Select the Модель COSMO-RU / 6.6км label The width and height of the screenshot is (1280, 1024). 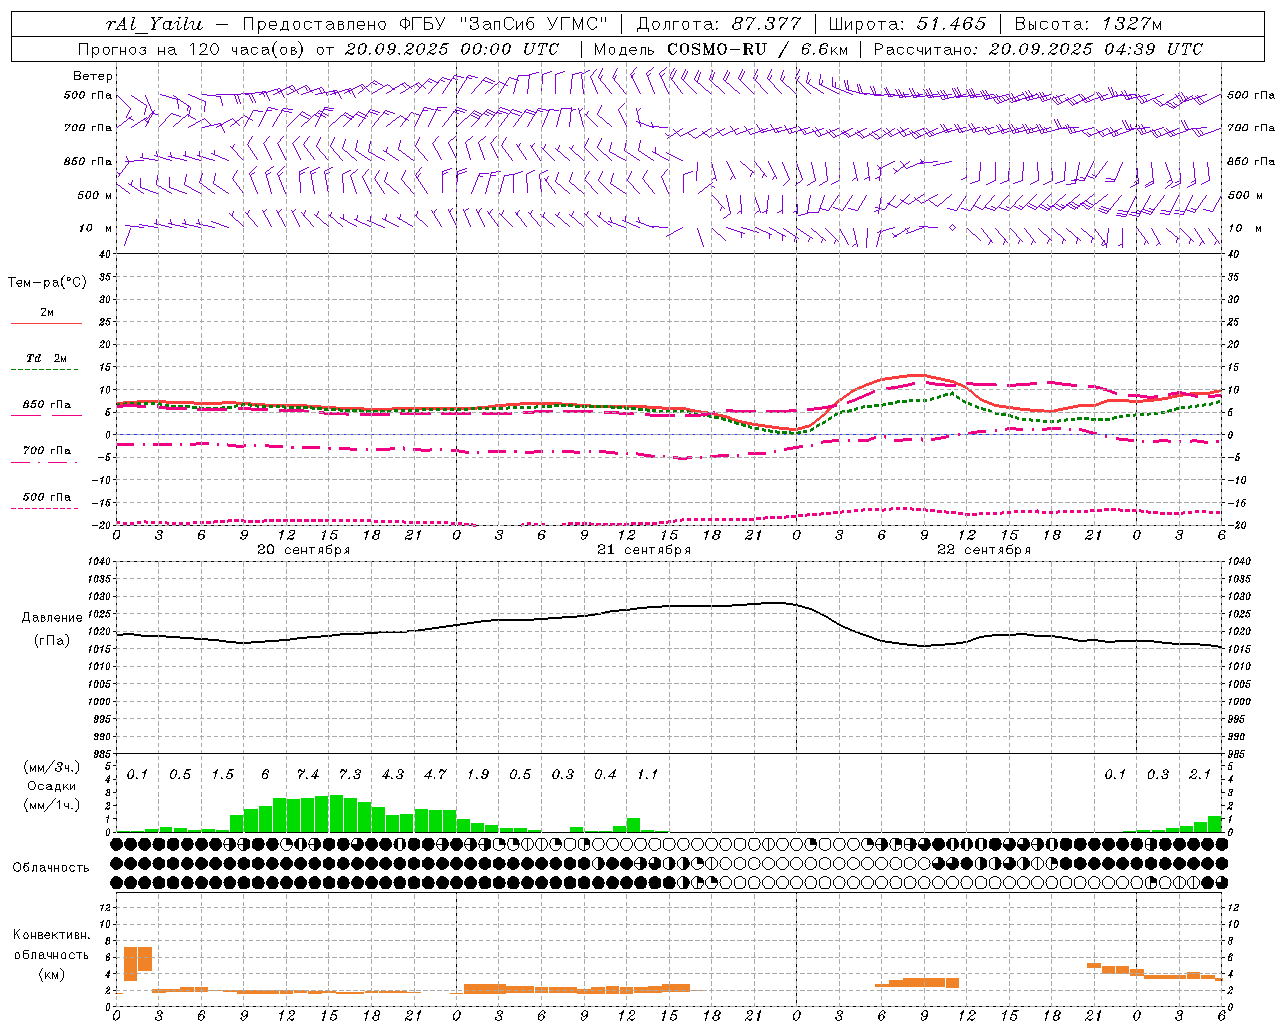[721, 48]
